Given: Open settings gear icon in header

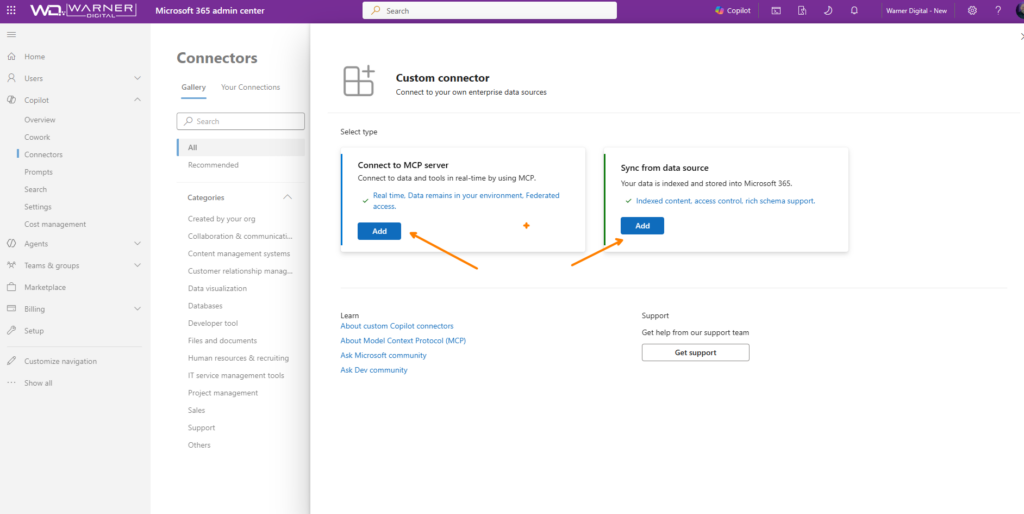Looking at the screenshot, I should click(972, 10).
